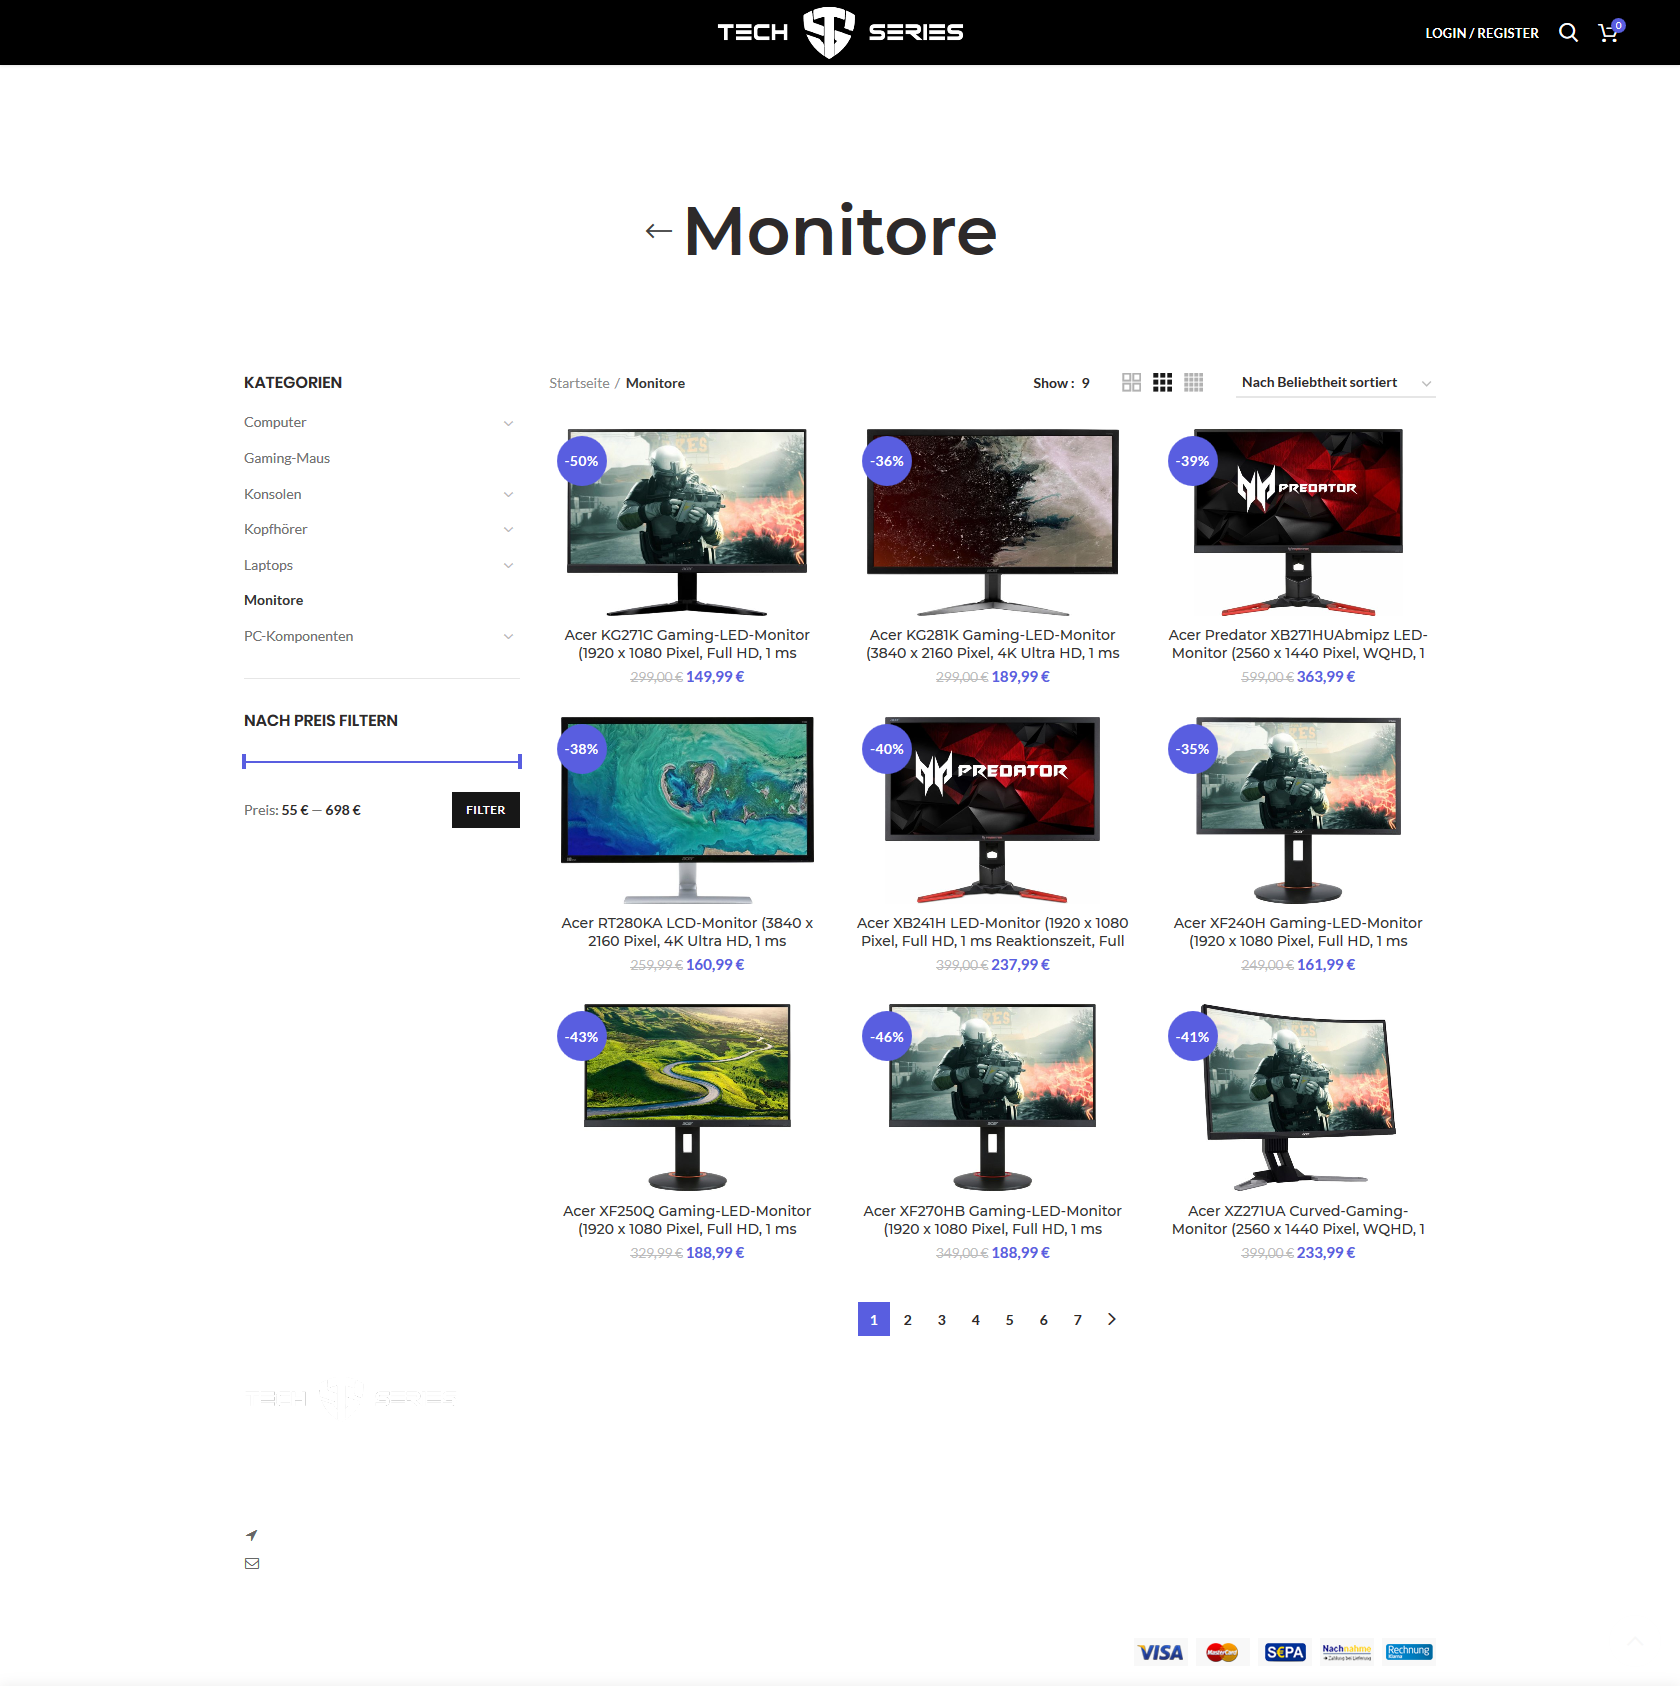The image size is (1680, 1686).
Task: Click the Tech Series header logo
Action: pyautogui.click(x=840, y=32)
